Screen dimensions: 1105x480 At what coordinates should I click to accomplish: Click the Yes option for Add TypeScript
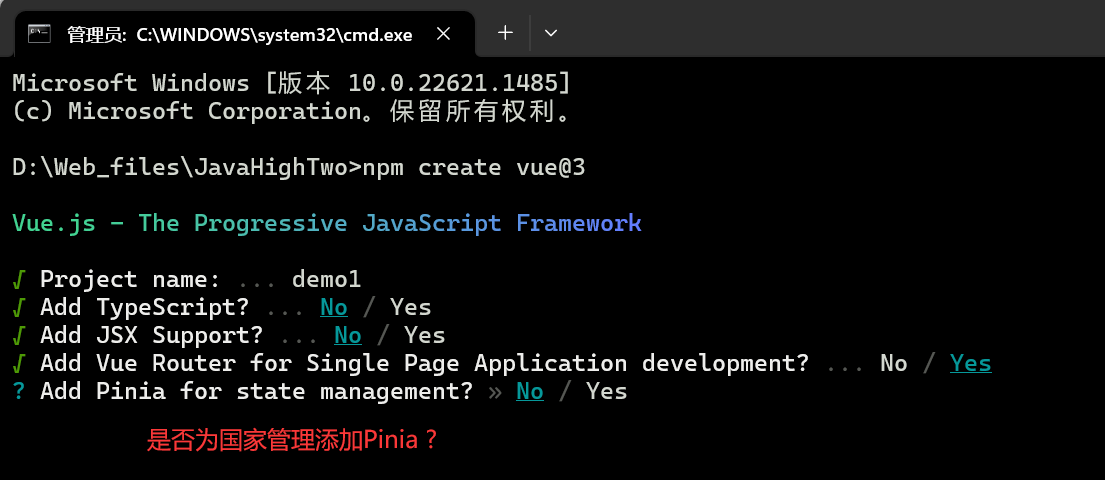point(411,307)
